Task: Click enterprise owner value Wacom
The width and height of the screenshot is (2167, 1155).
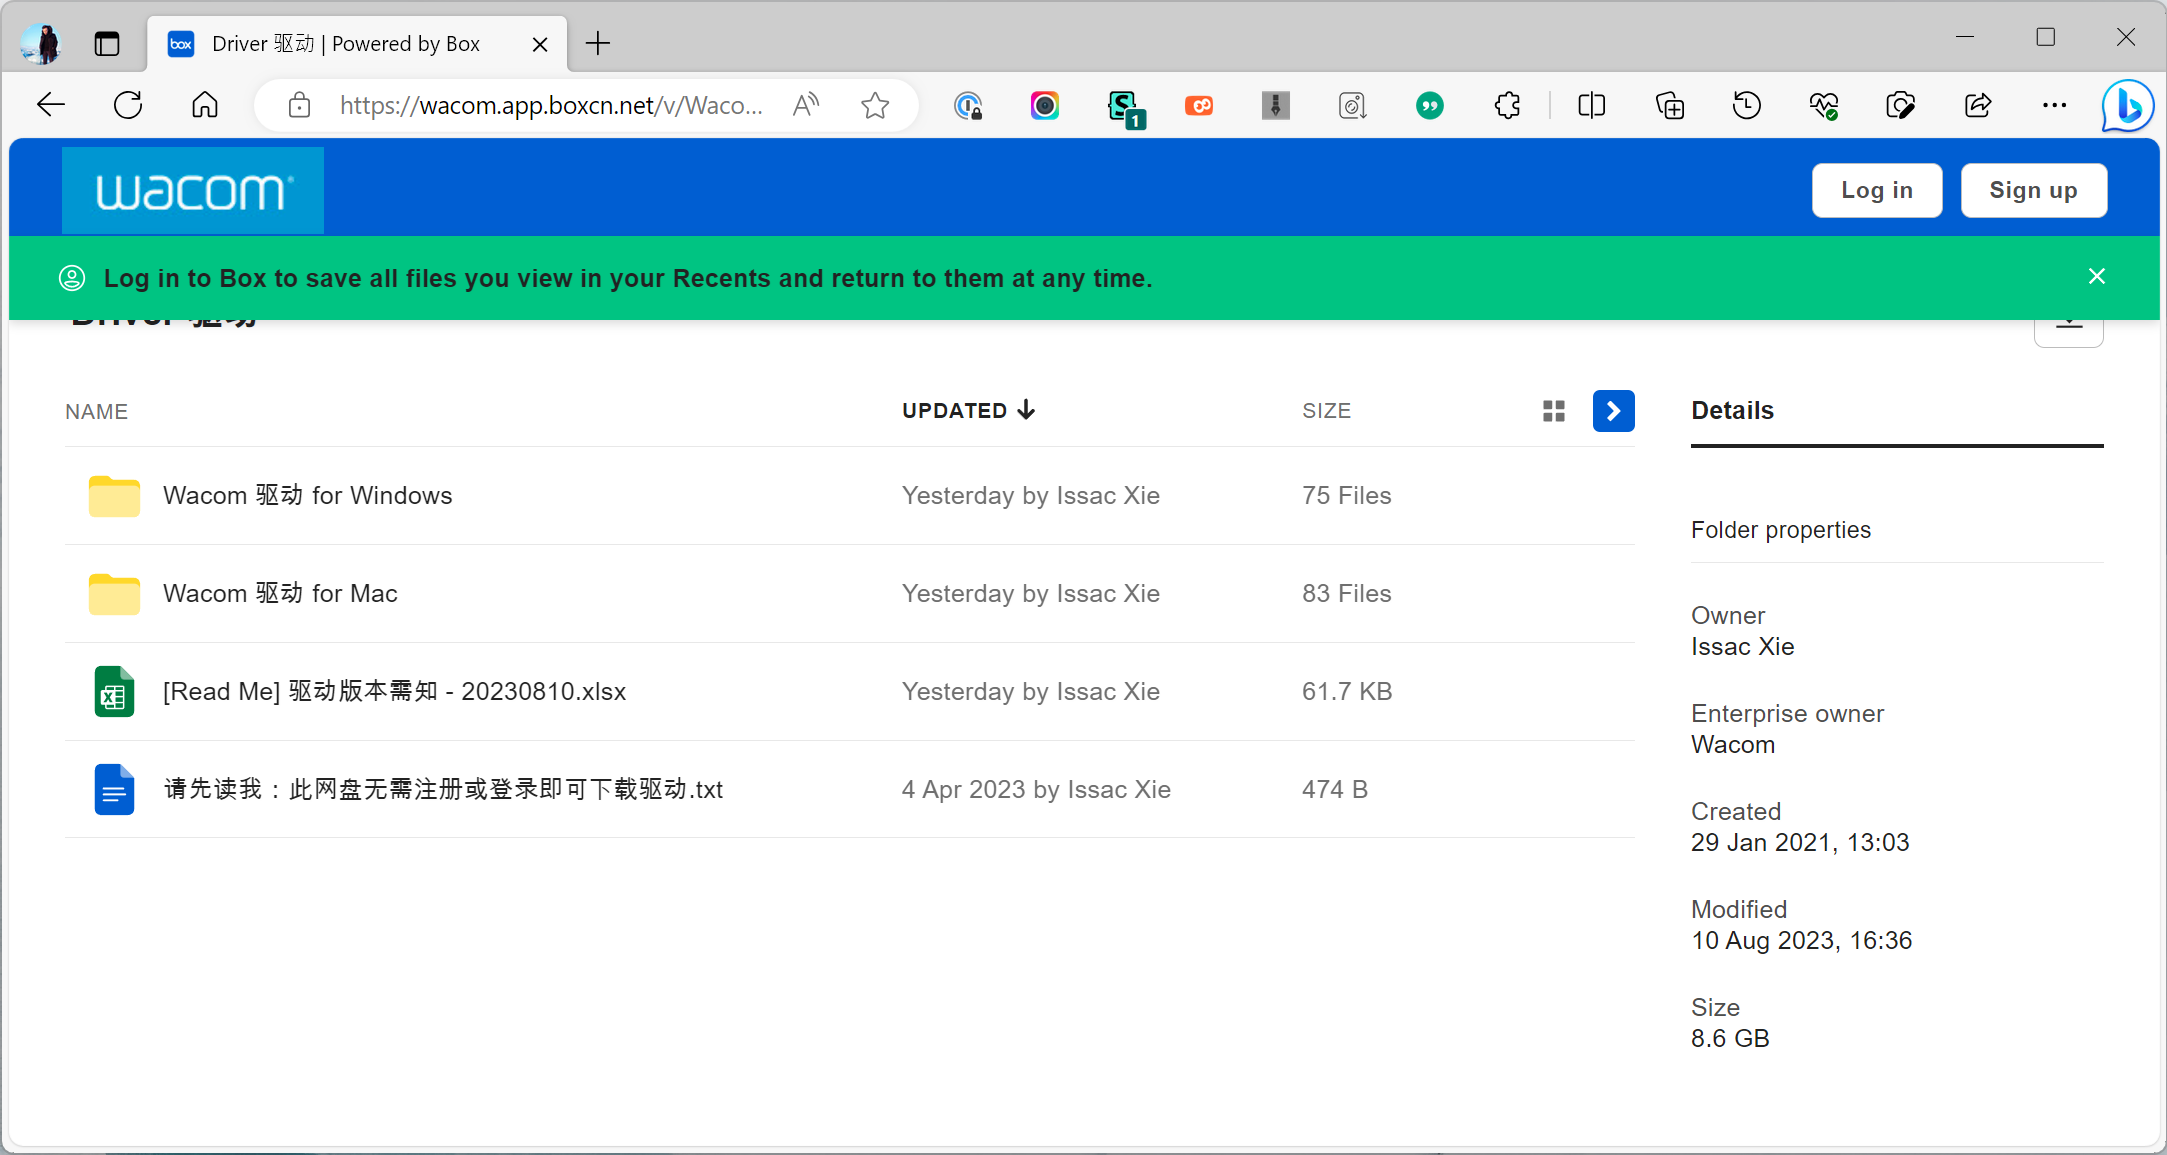Action: tap(1733, 745)
